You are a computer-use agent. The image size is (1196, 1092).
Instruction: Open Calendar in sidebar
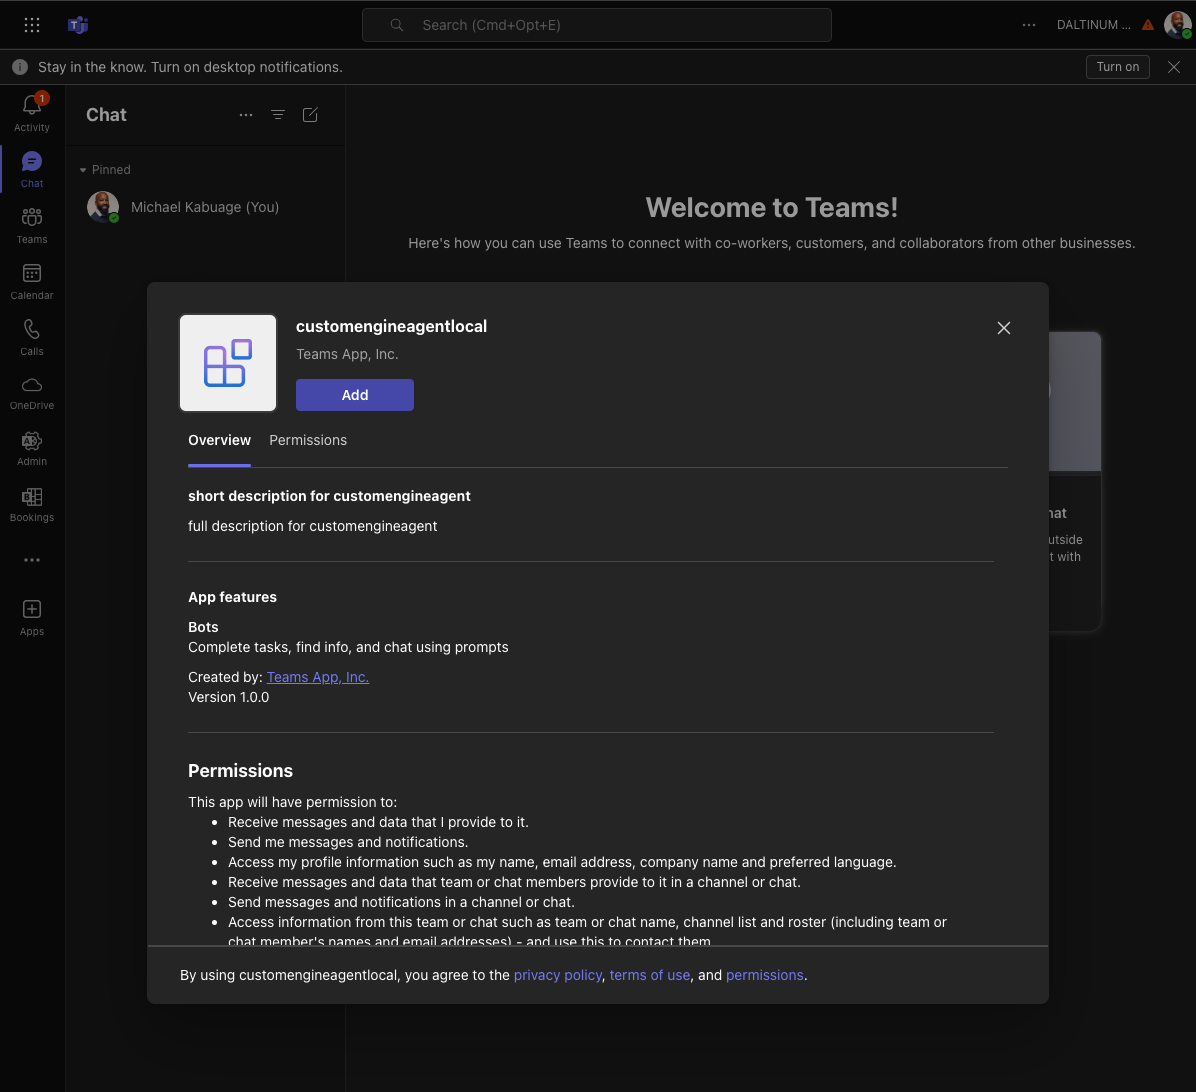click(x=32, y=281)
